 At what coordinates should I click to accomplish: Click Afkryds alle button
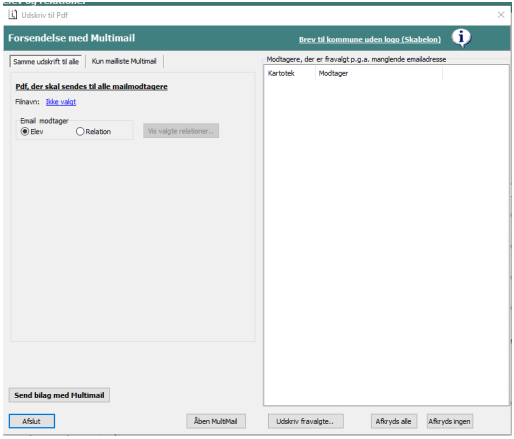pyautogui.click(x=394, y=421)
